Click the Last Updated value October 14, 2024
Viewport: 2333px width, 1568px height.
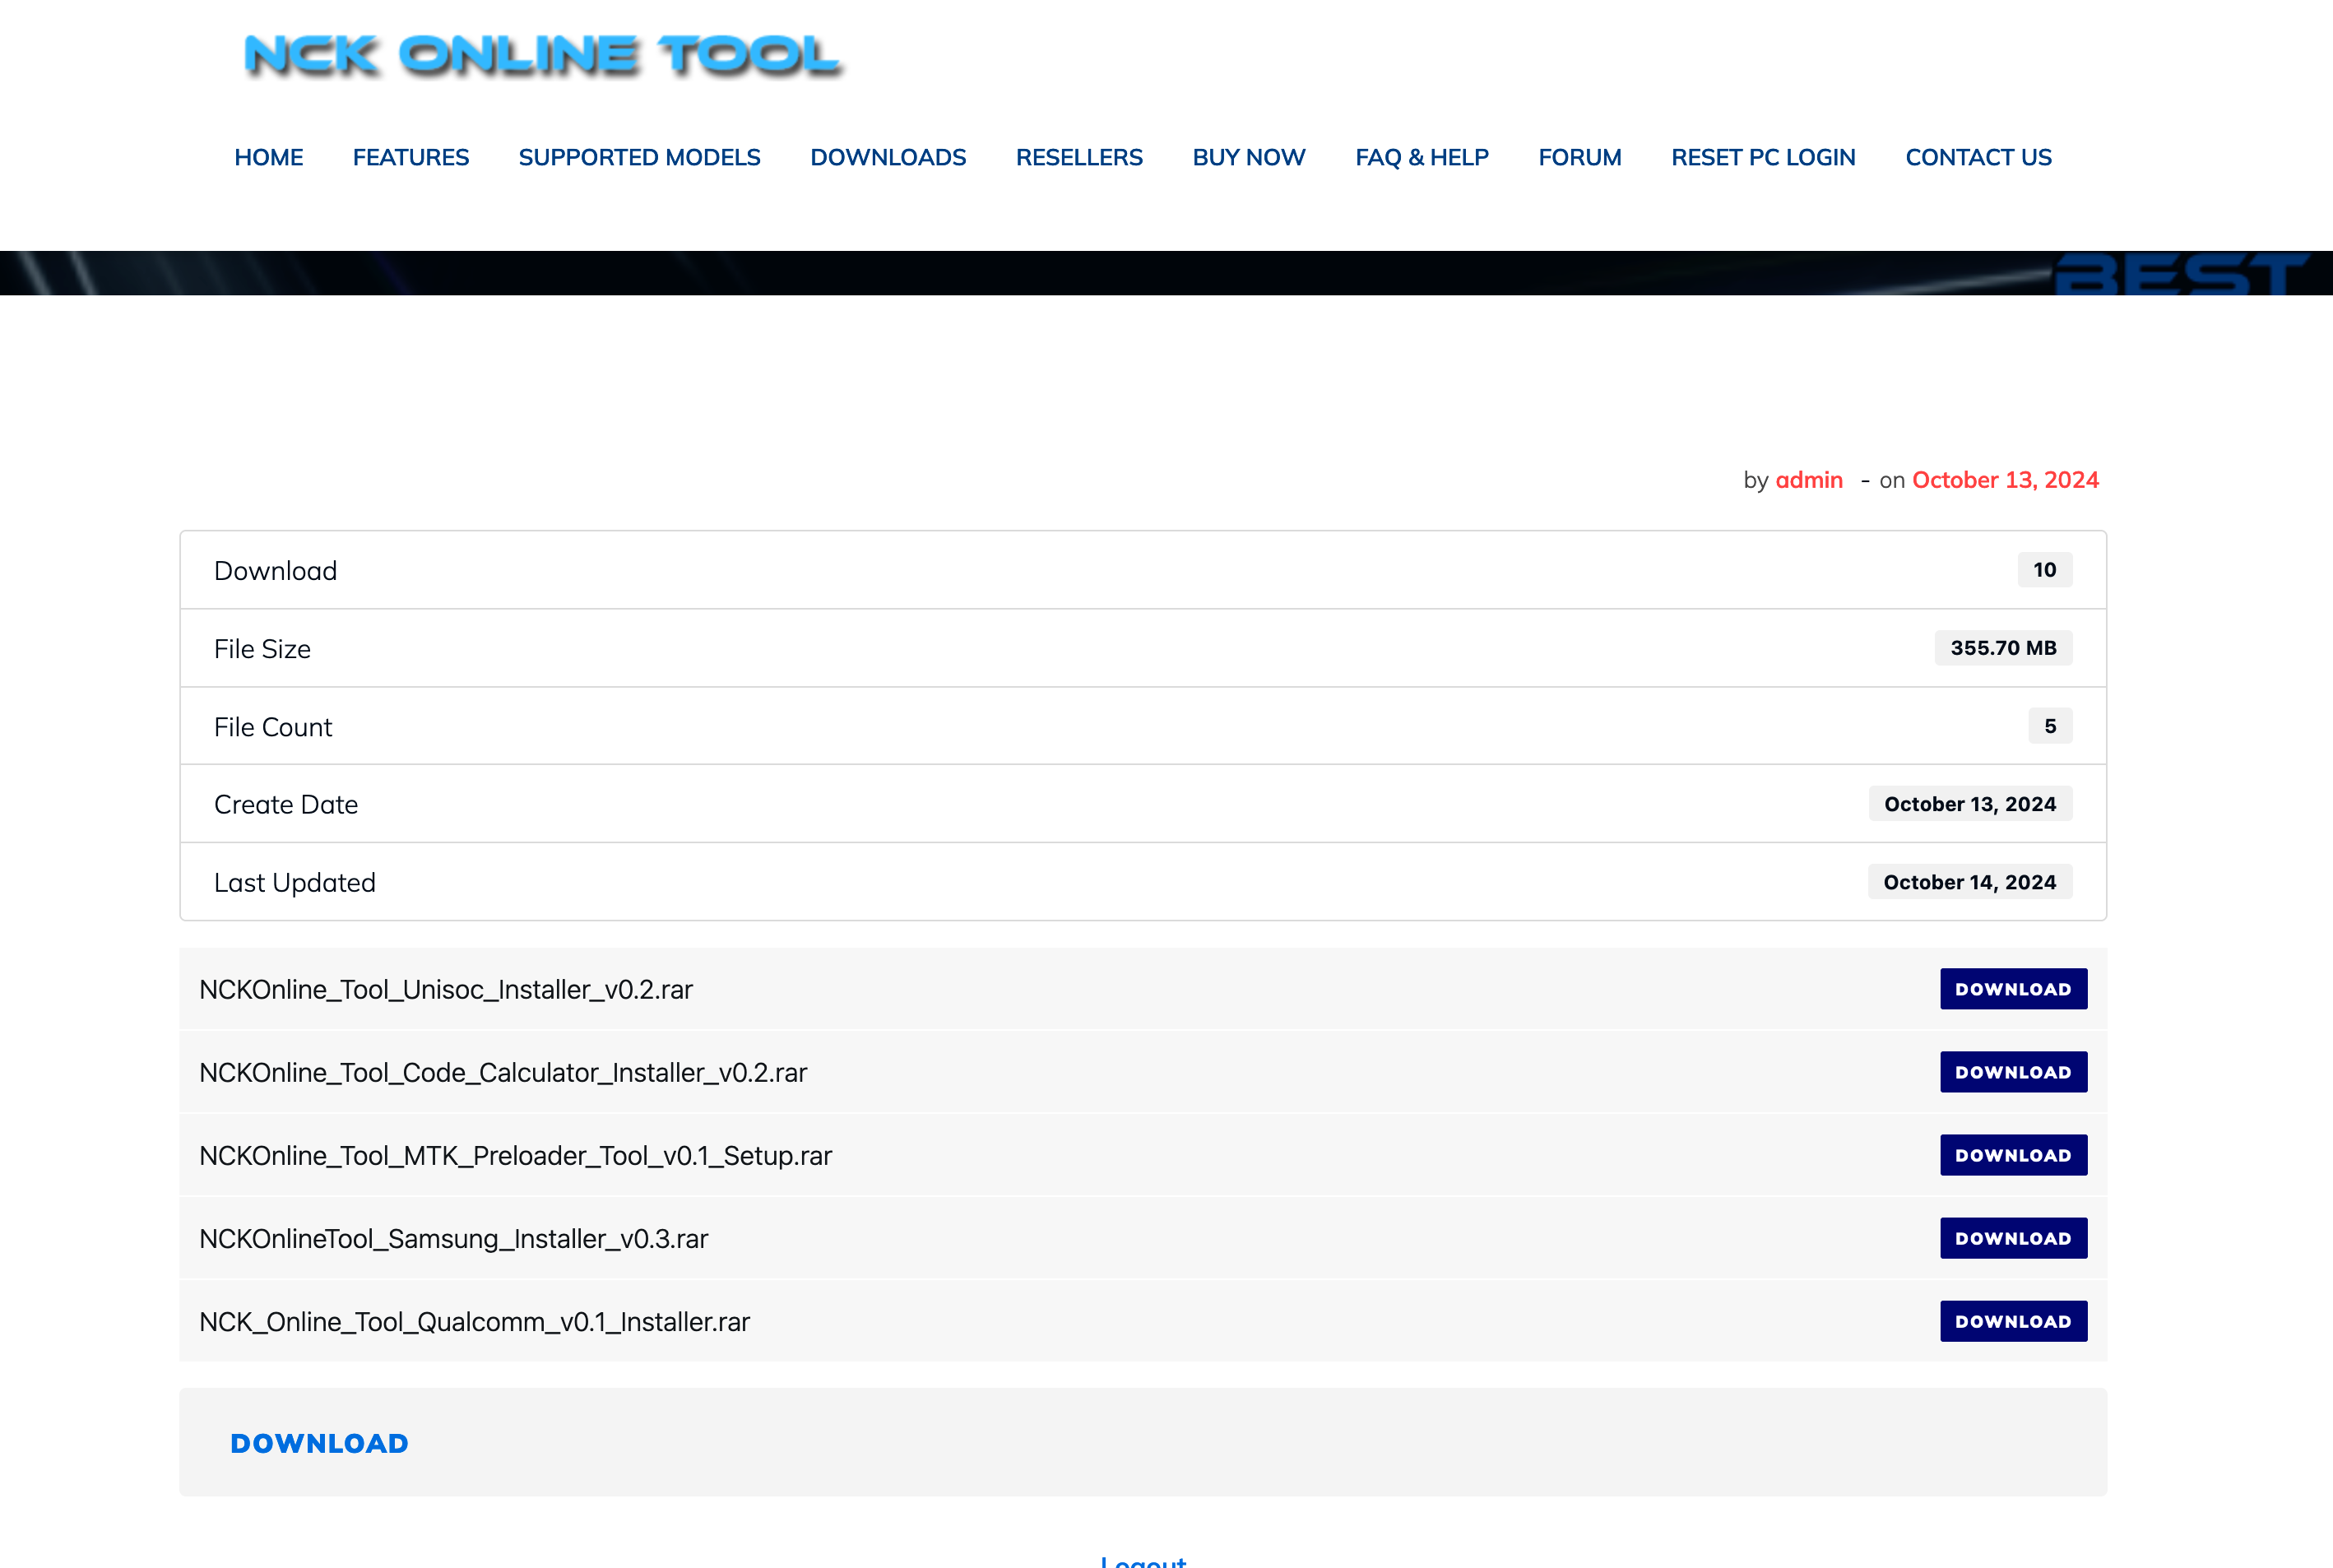[1969, 882]
